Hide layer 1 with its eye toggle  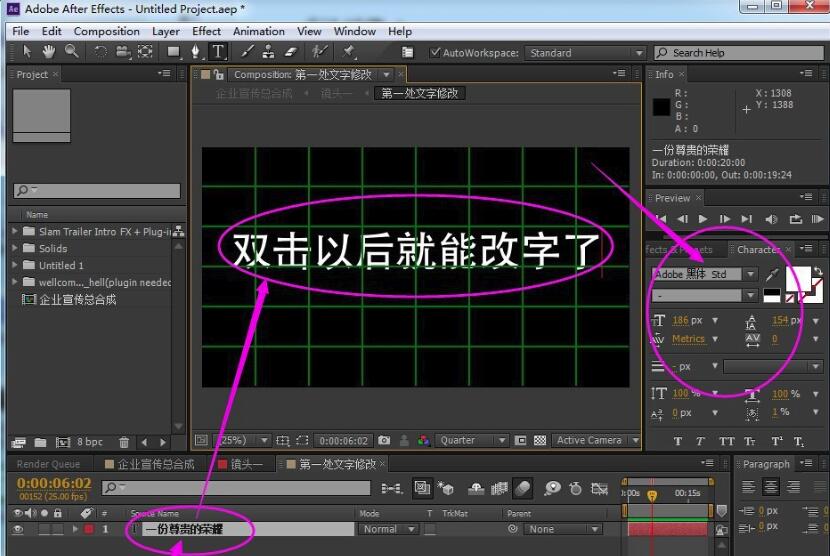click(x=18, y=529)
